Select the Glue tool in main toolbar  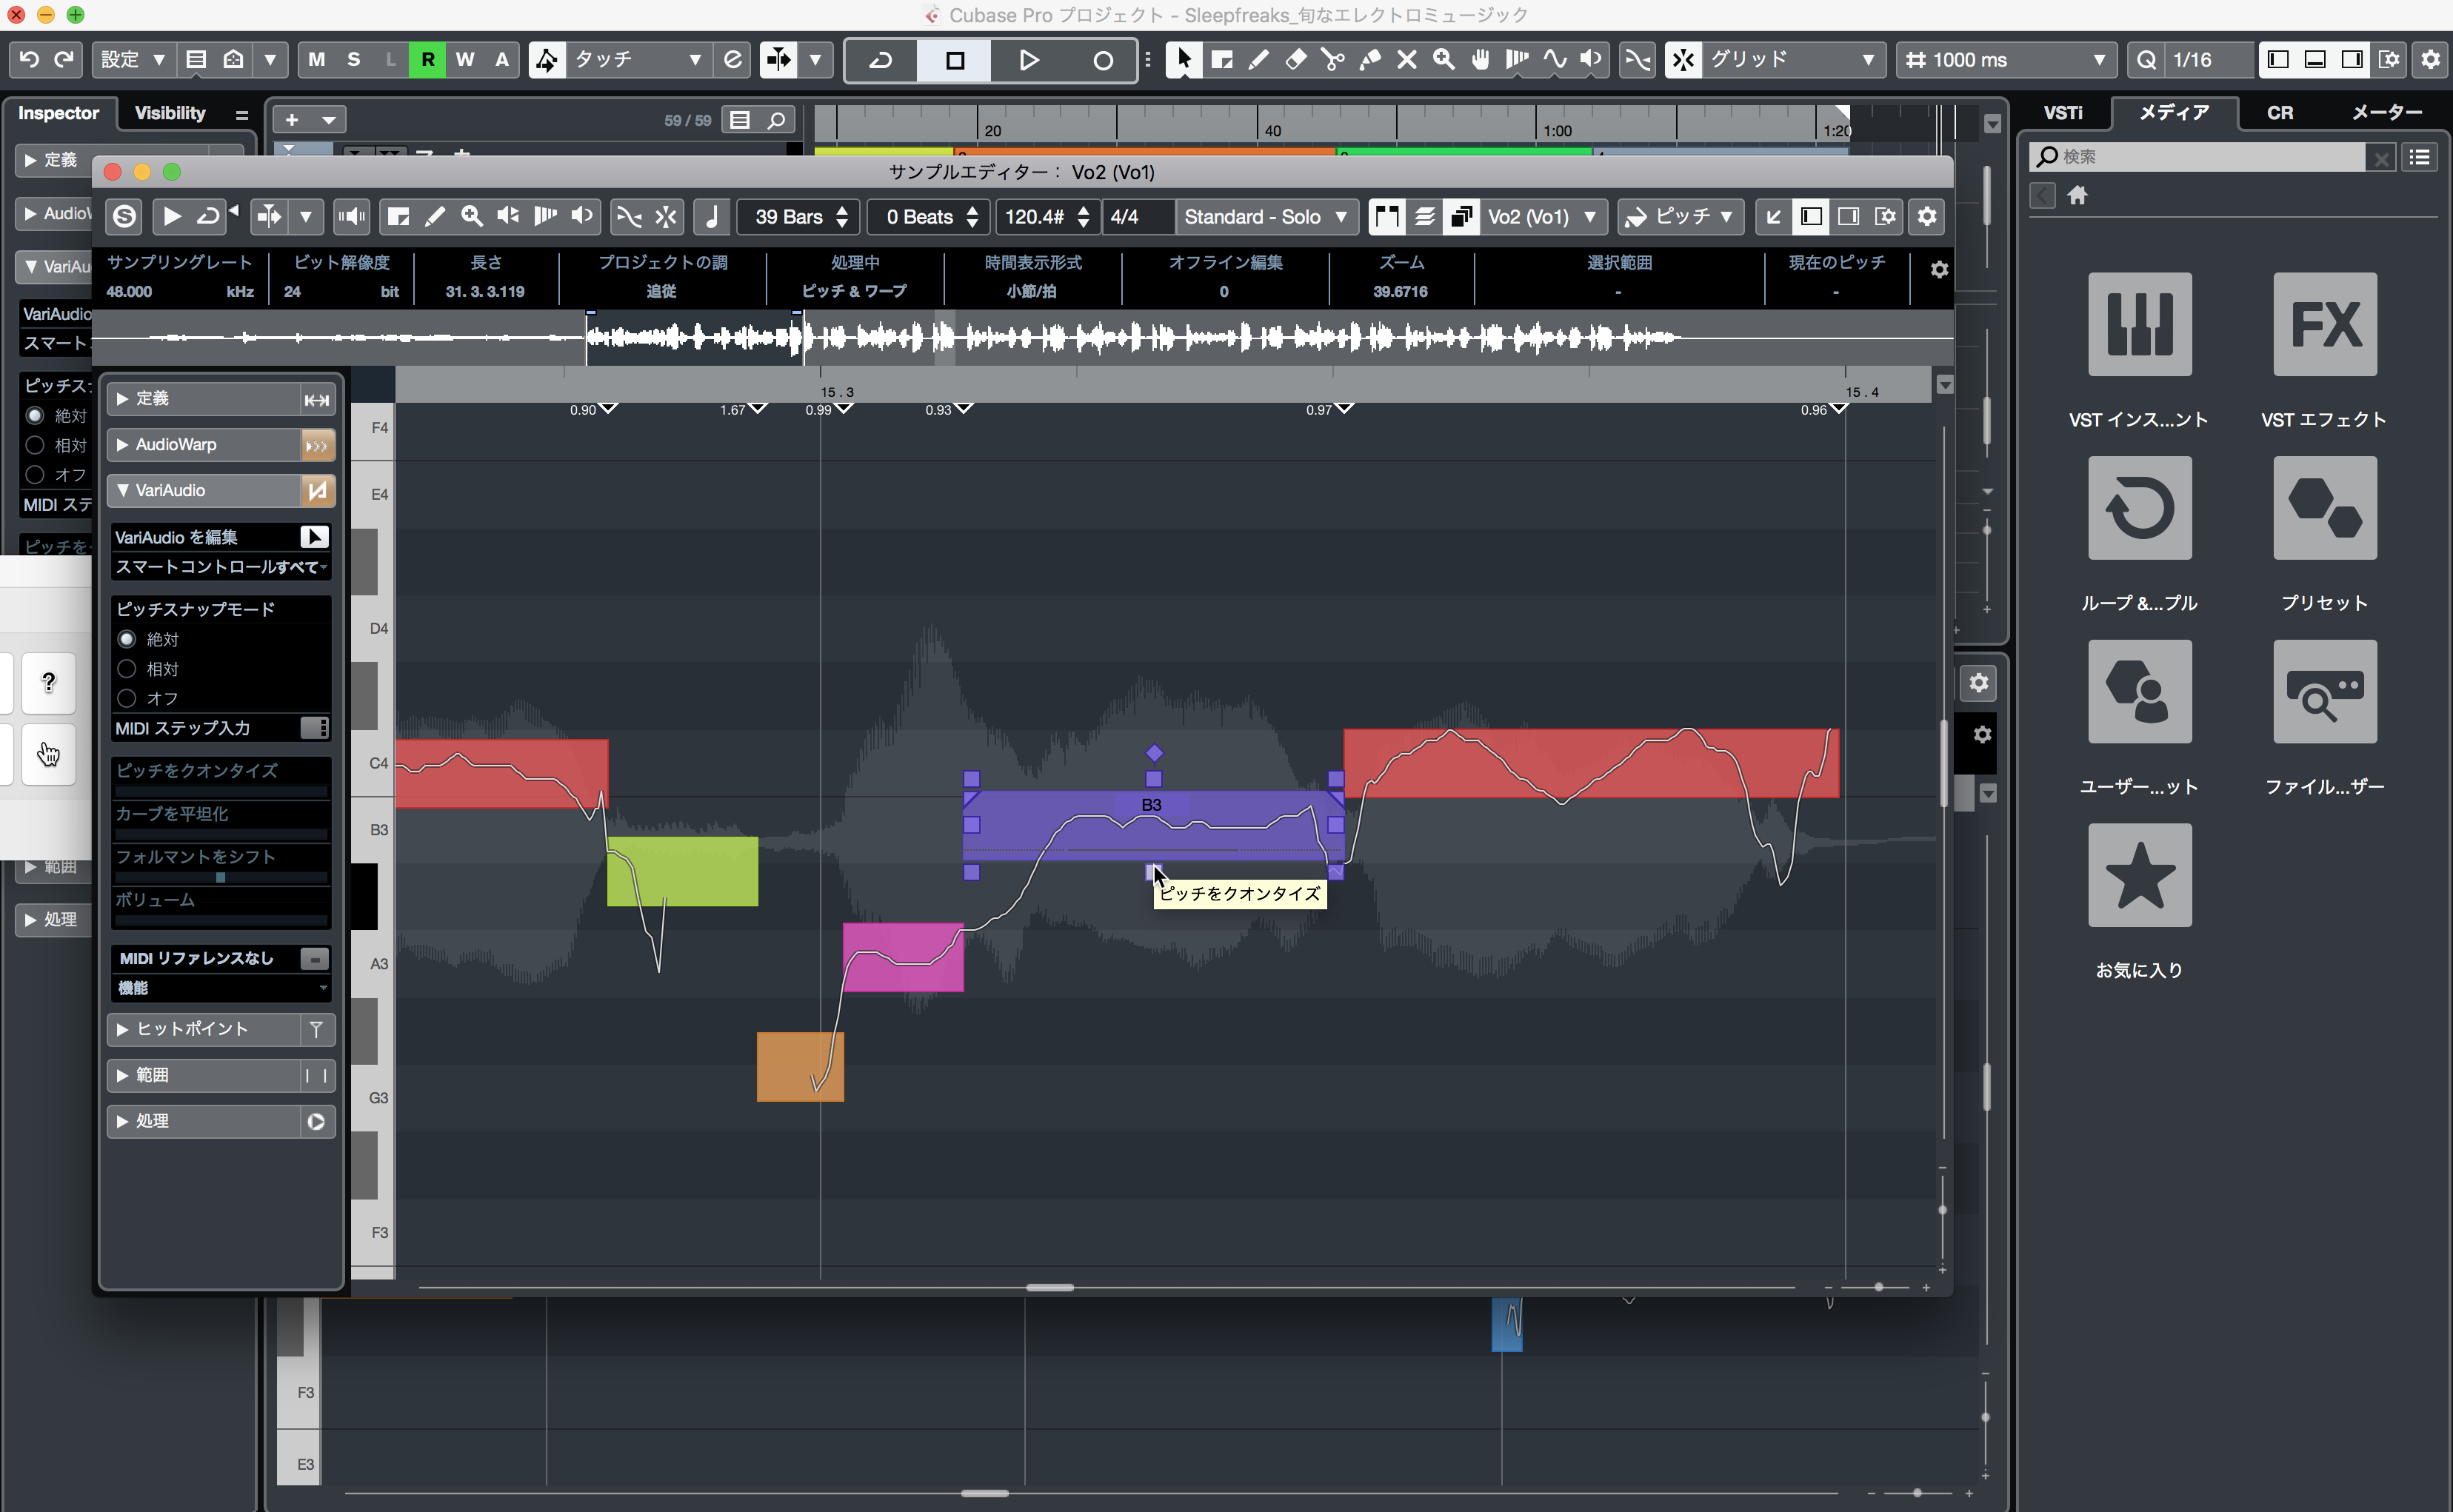[1370, 60]
